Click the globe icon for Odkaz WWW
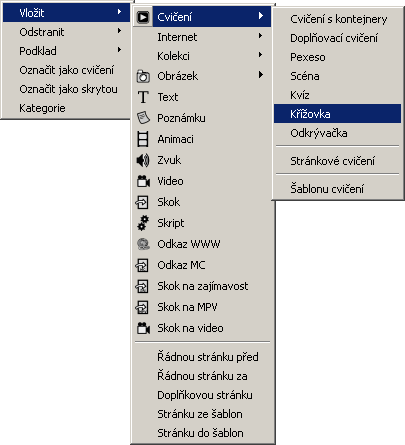Viewport: 405px width, 445px height. point(143,244)
